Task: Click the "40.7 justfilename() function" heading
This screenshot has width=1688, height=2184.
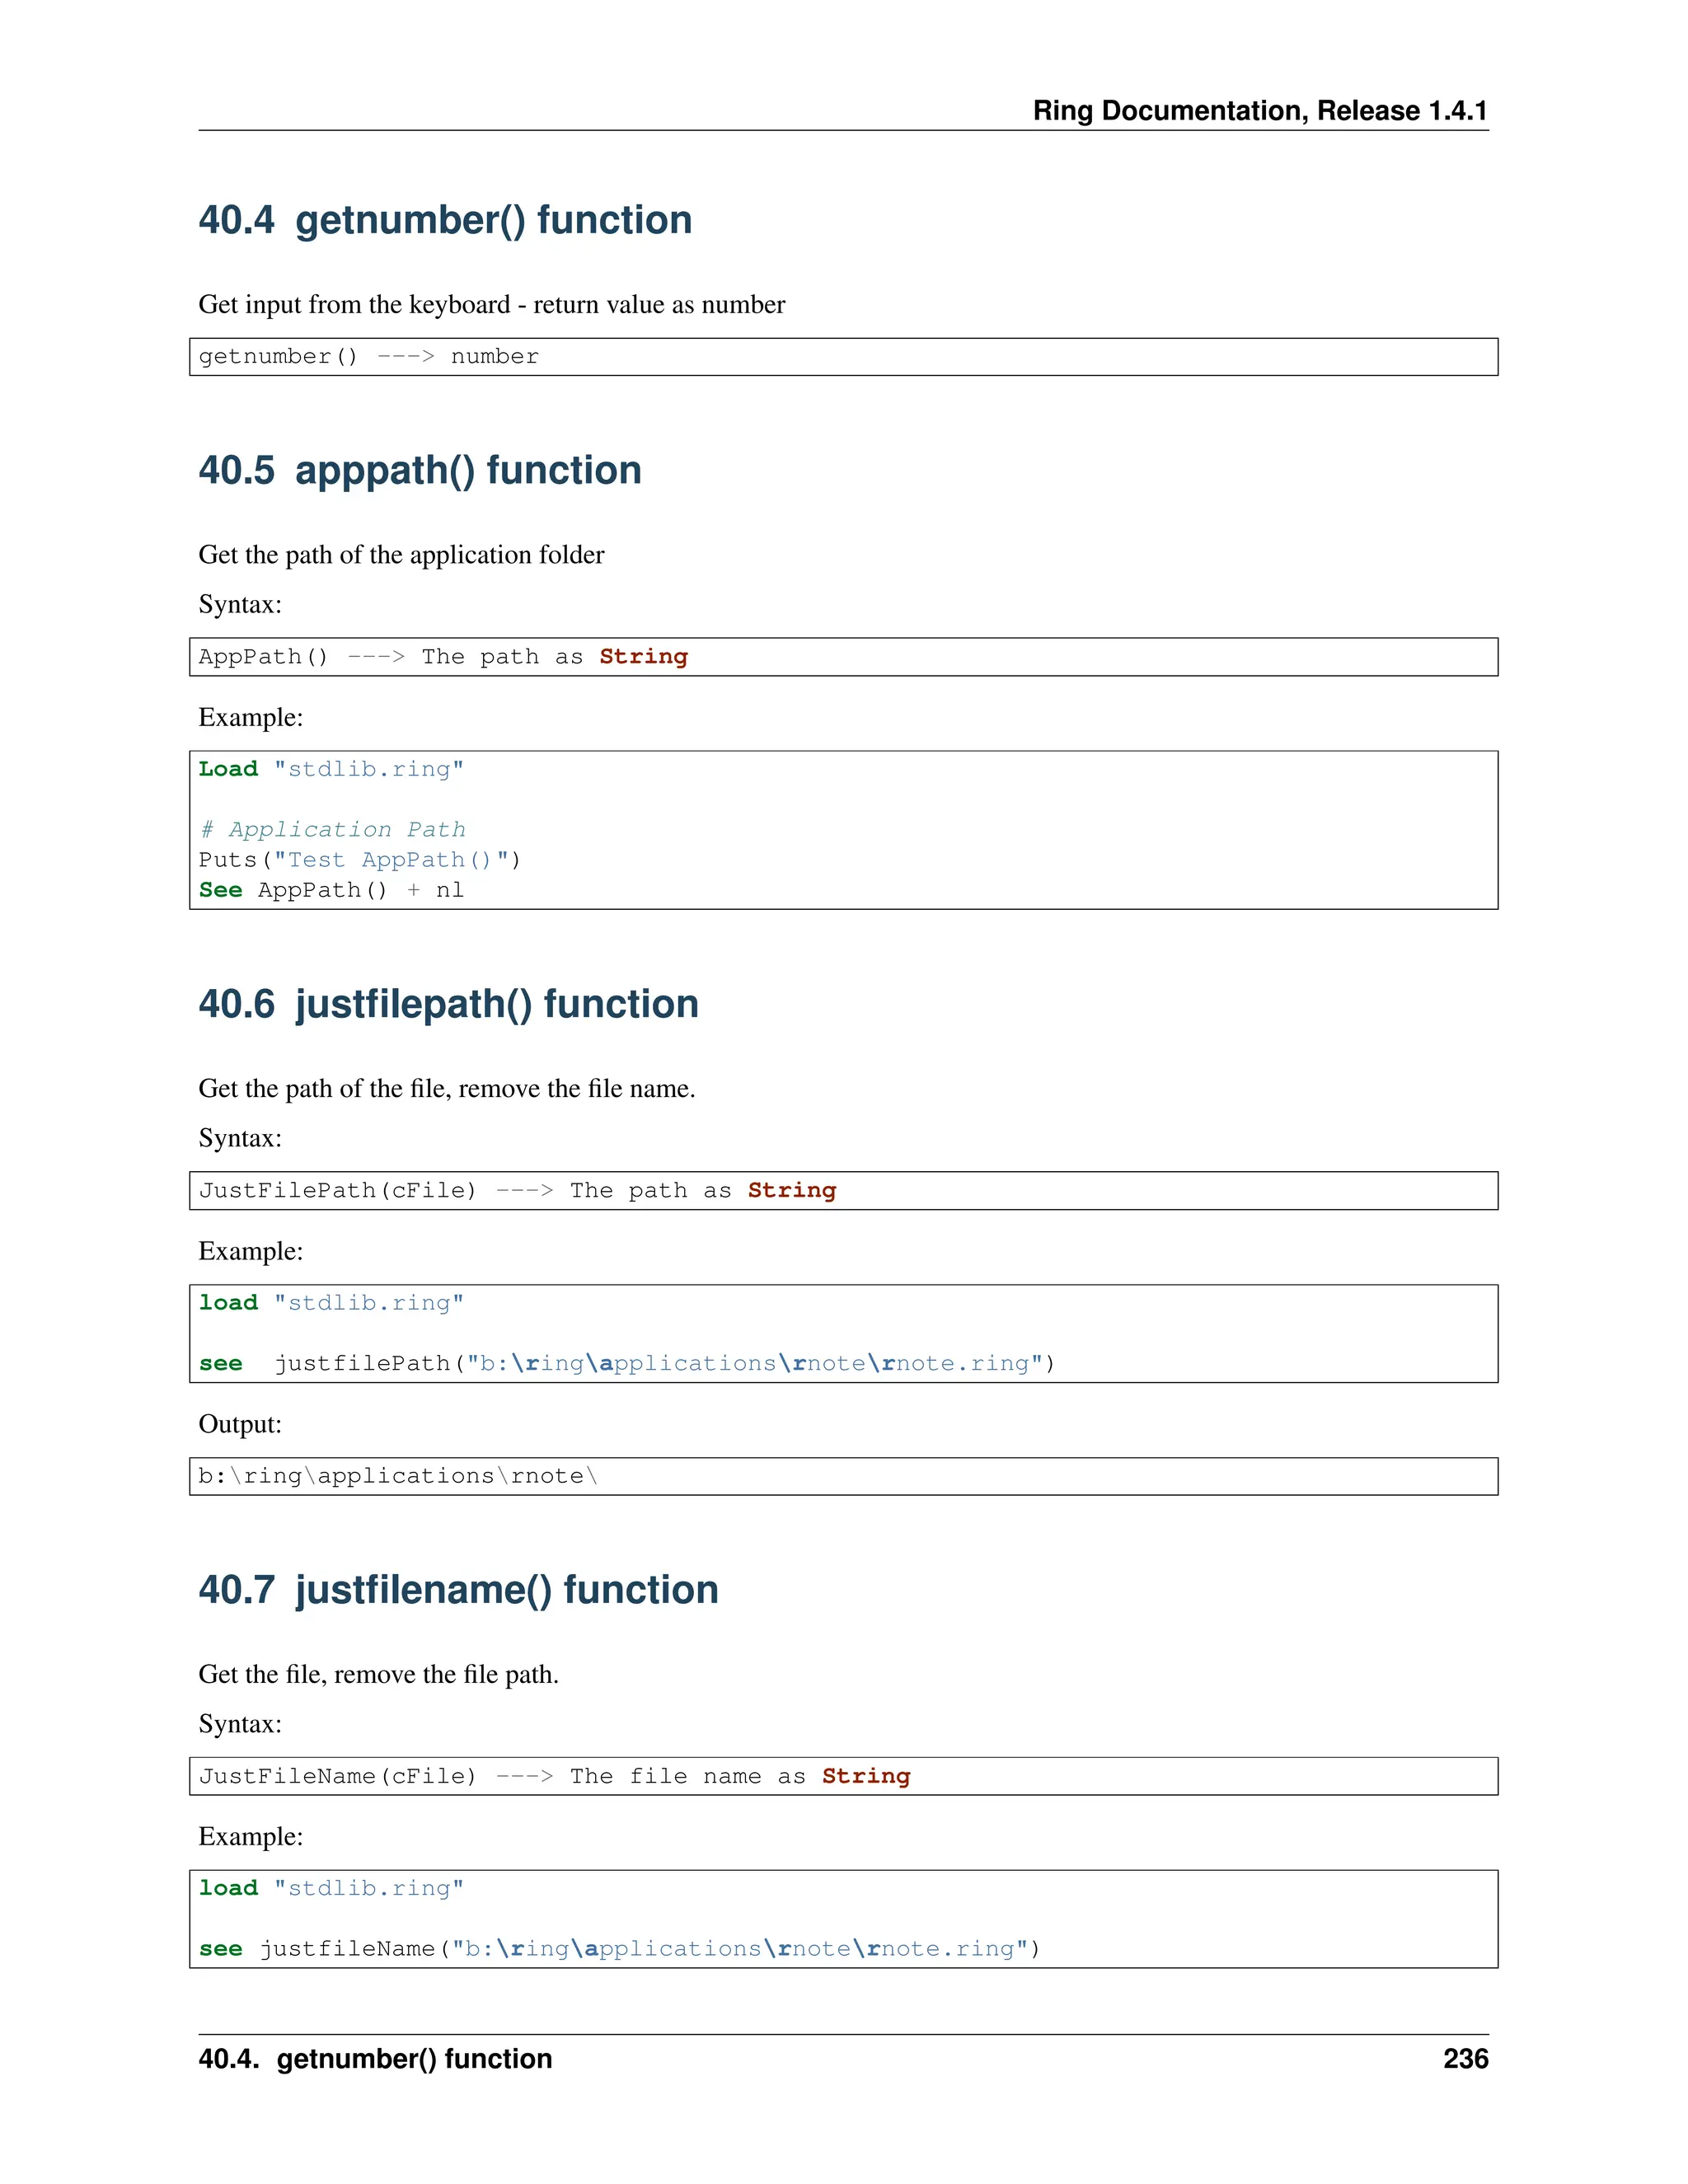Action: [458, 1590]
